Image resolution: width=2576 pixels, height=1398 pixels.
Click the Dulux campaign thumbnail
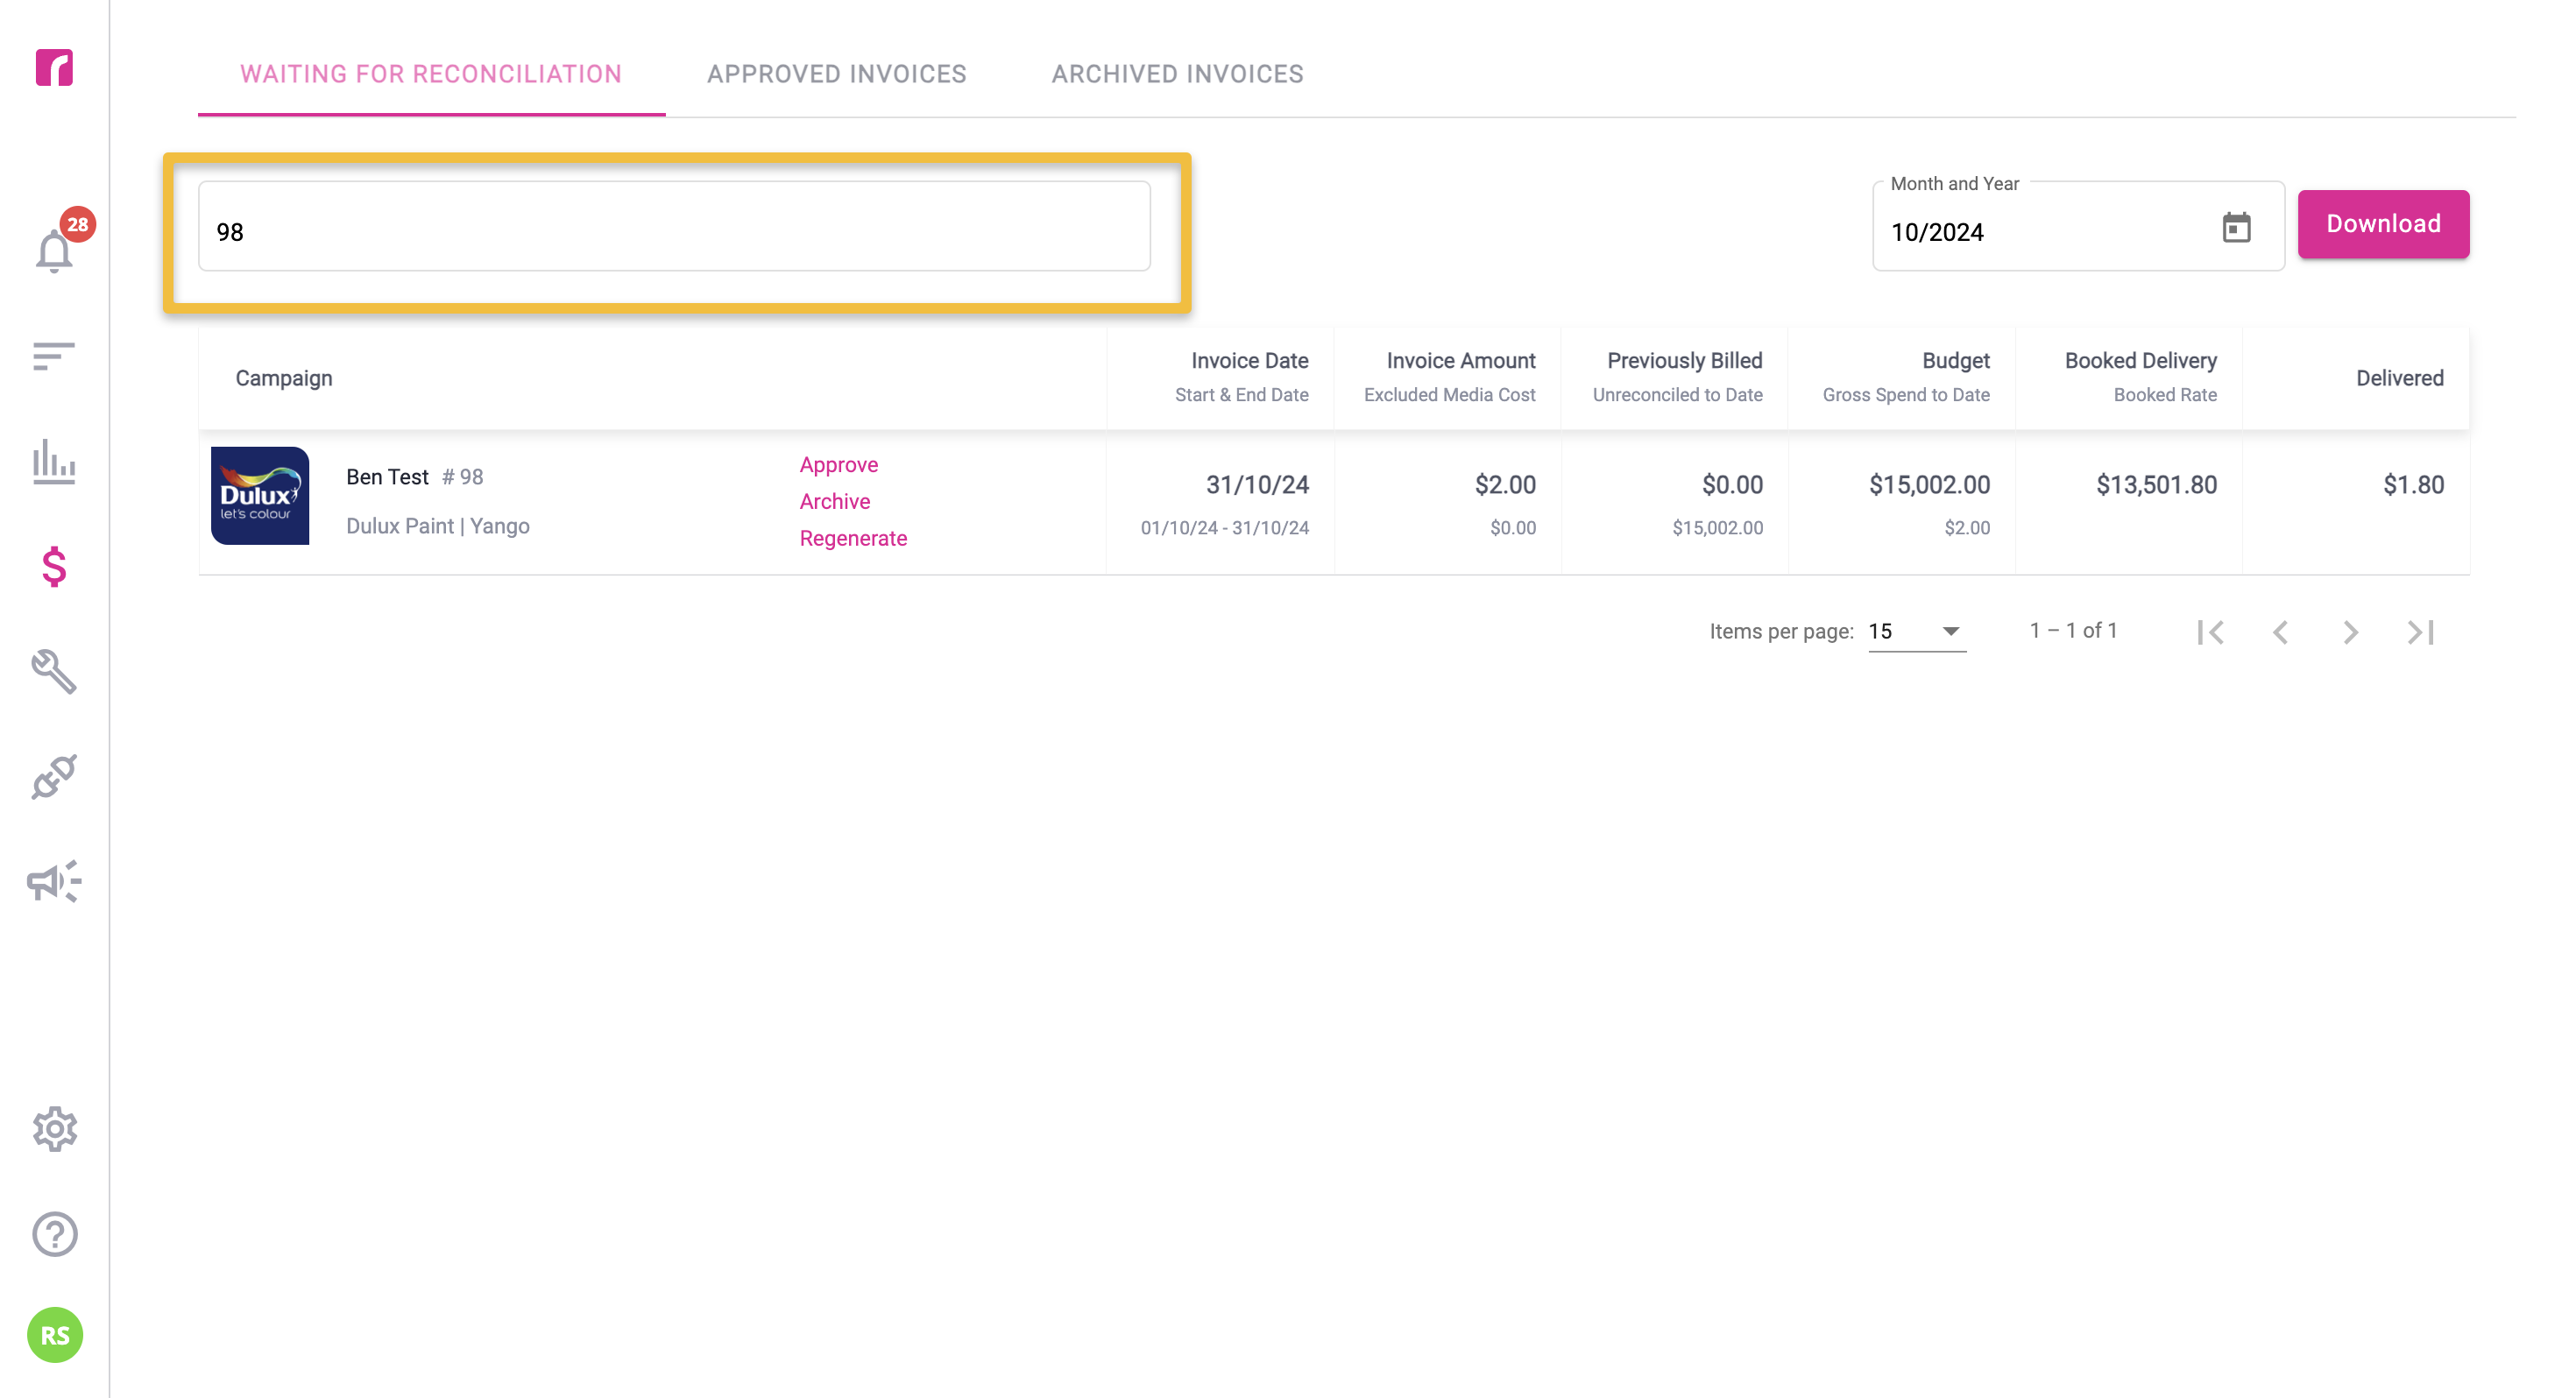[x=260, y=496]
